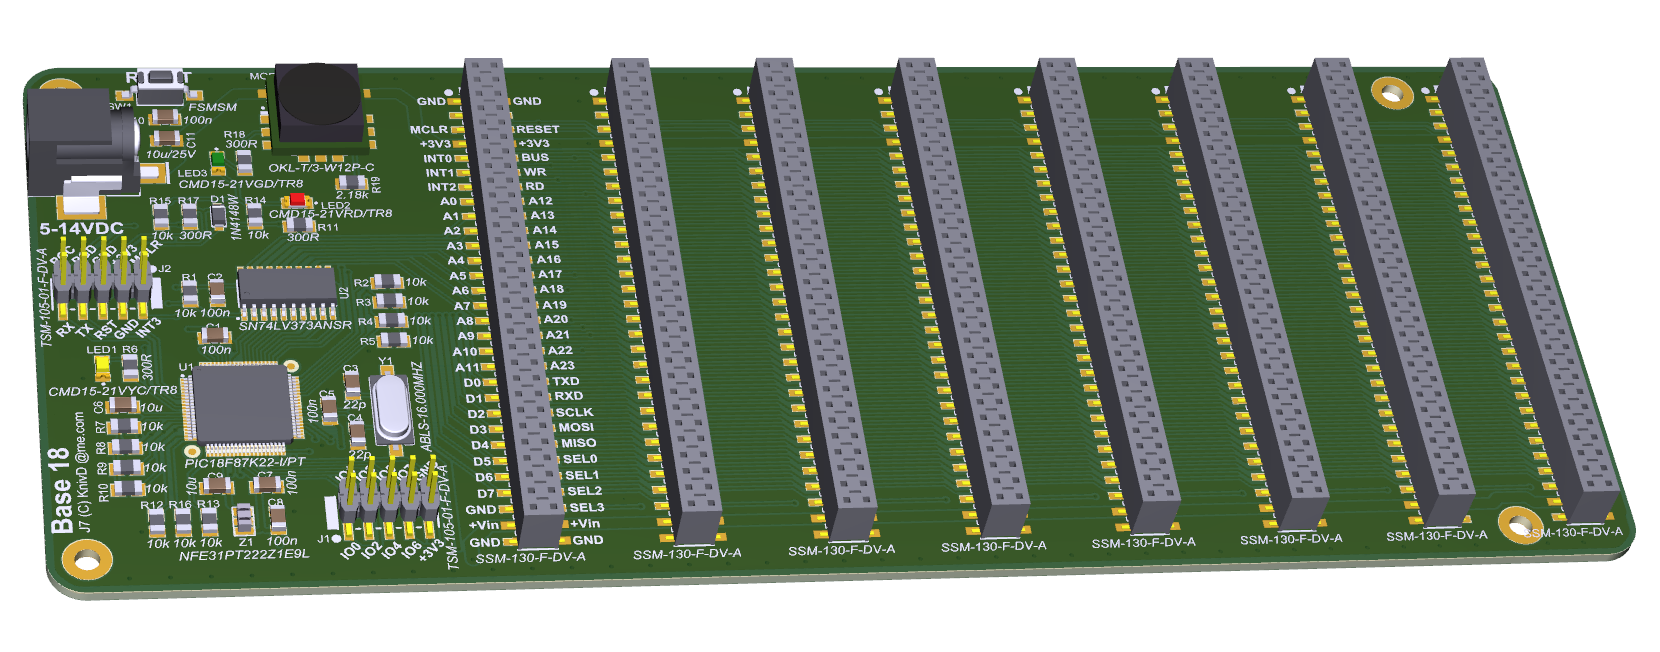Select the WR pin label
The width and height of the screenshot is (1660, 652).
pos(535,172)
